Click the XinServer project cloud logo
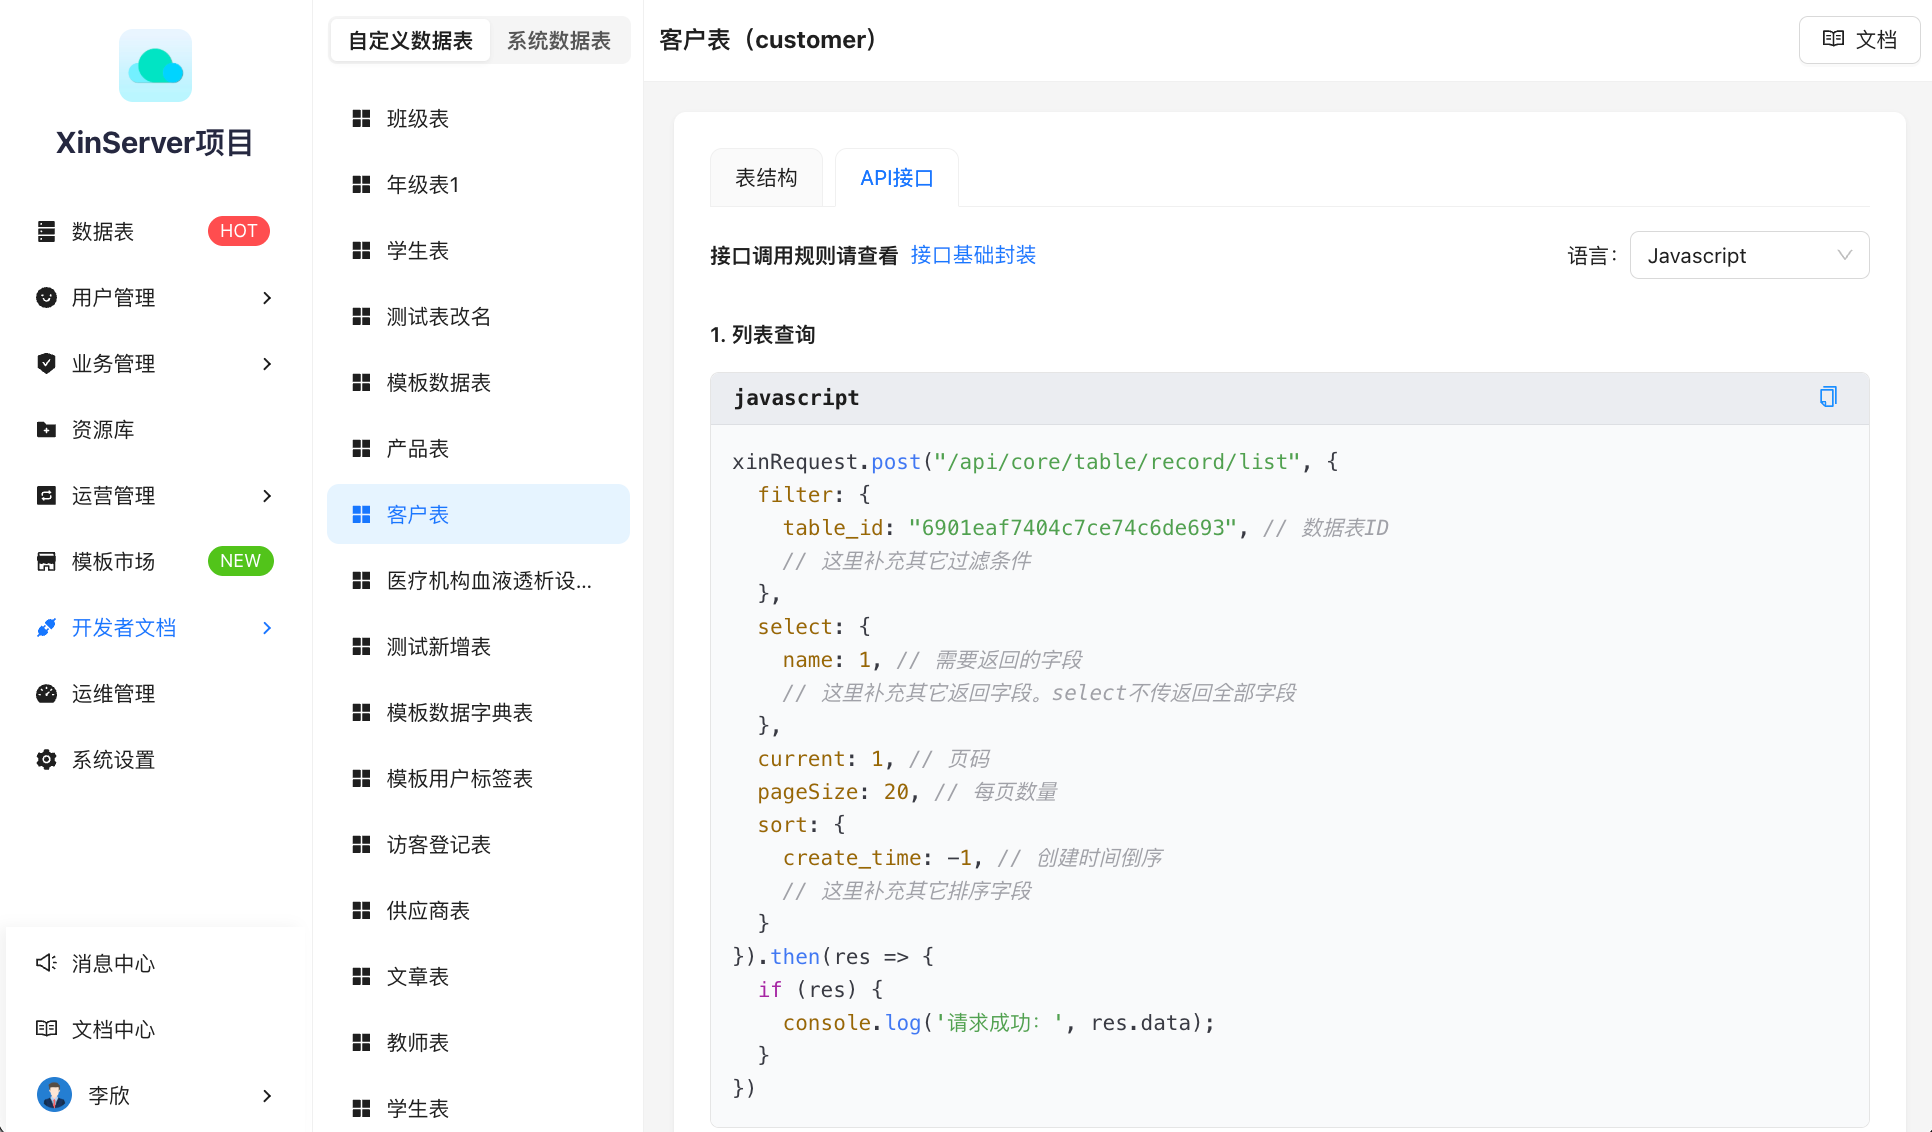 coord(155,65)
